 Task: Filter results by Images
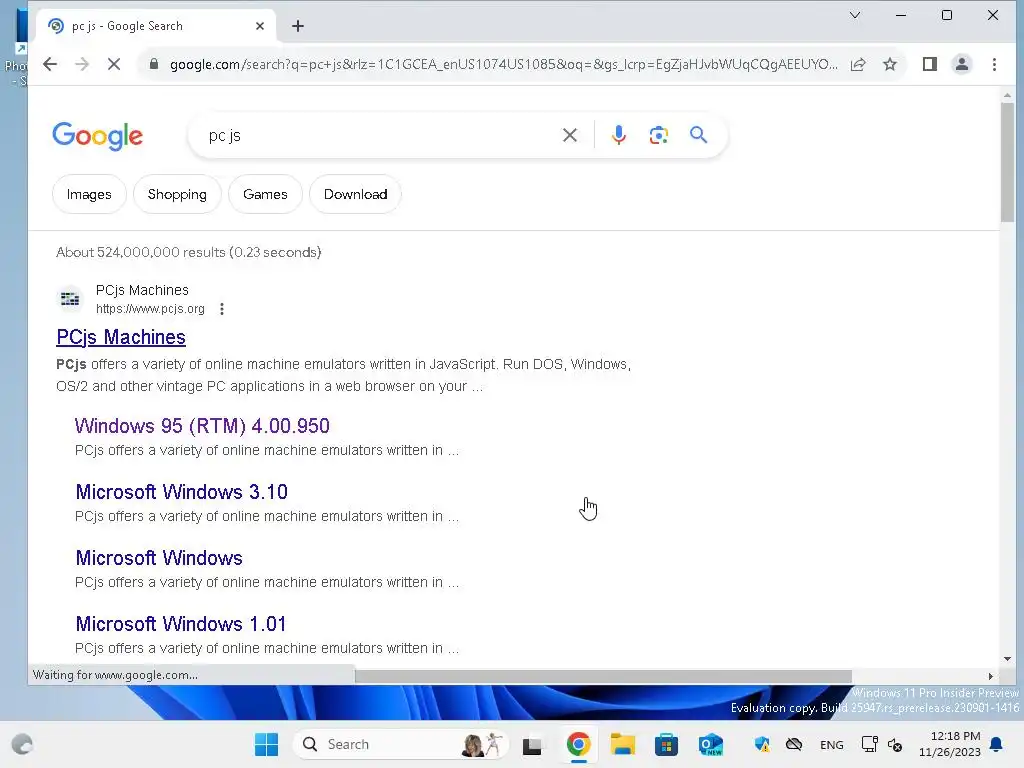pos(89,194)
